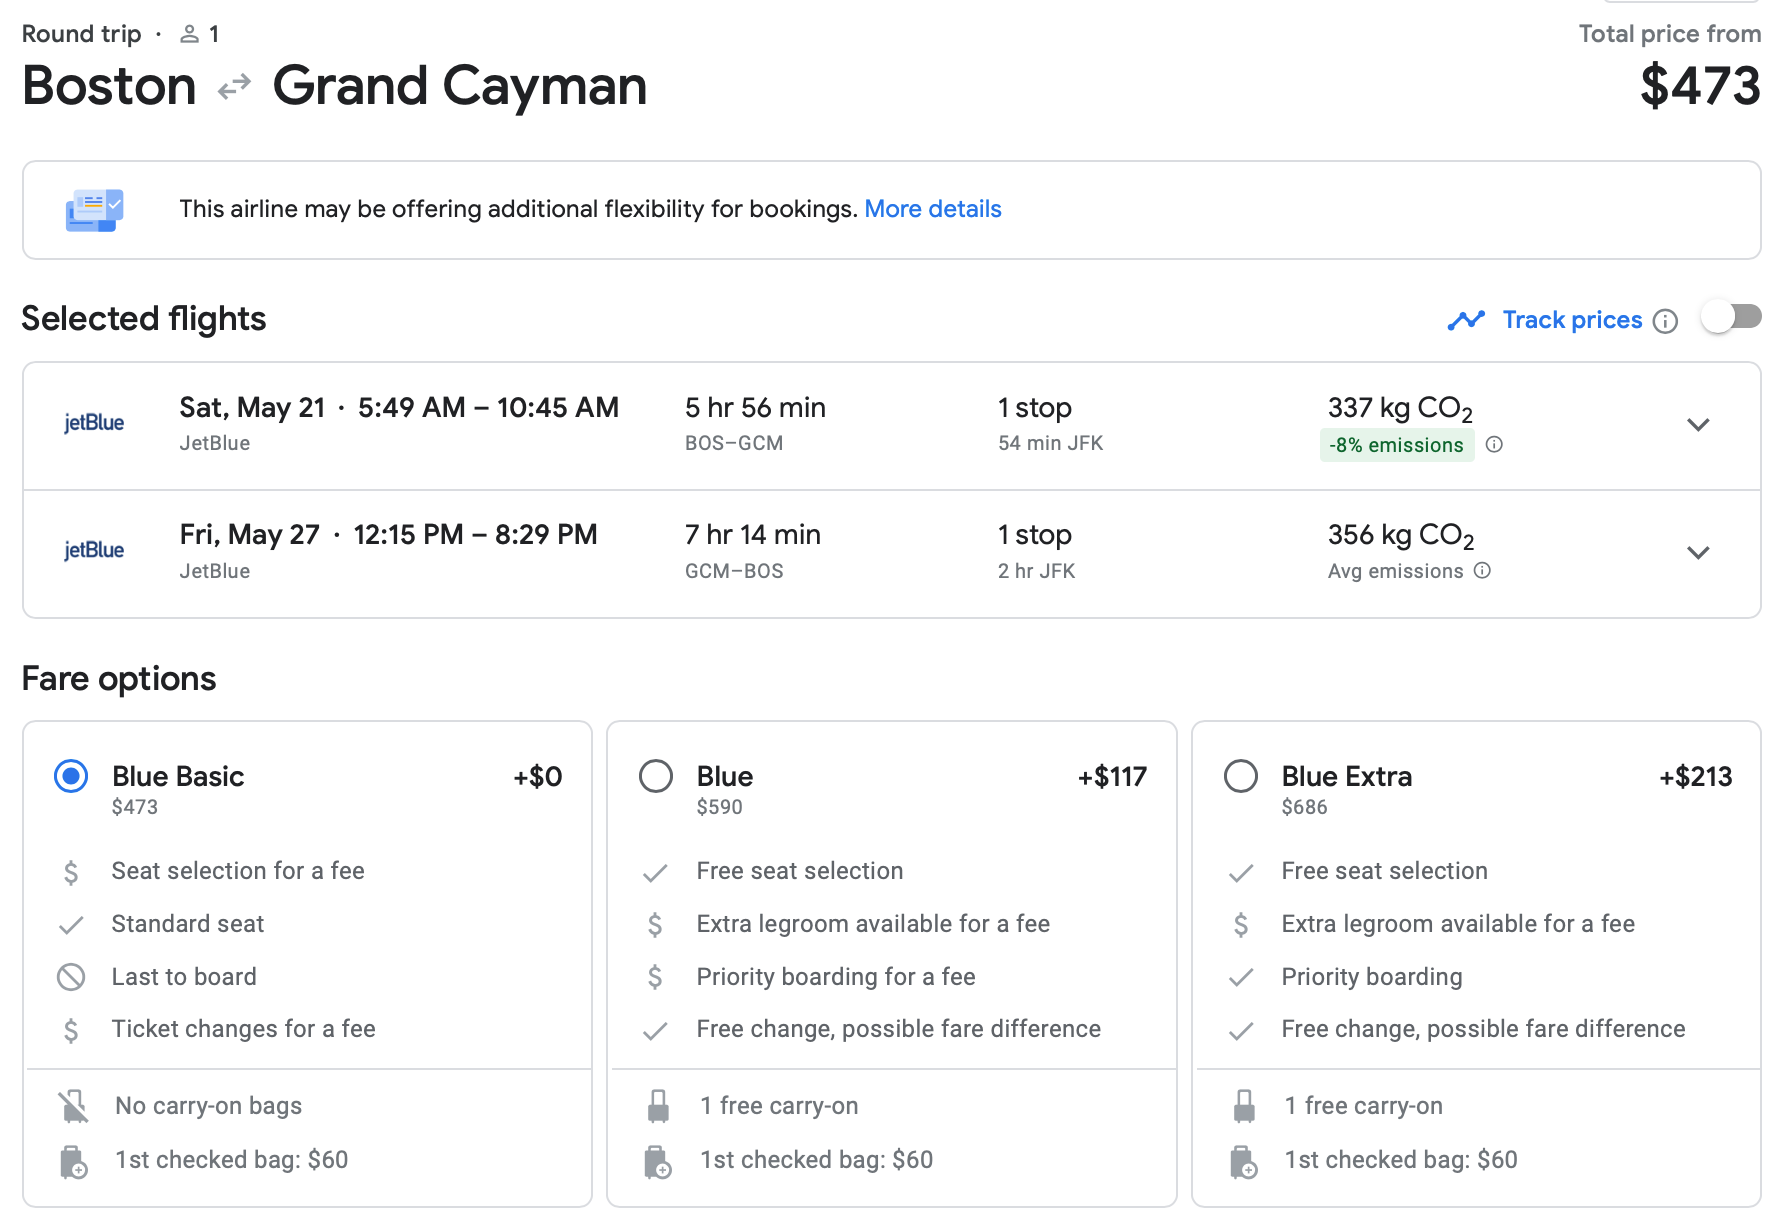This screenshot has height=1224, width=1788.
Task: Select the Blue Basic fare radio button
Action: [71, 777]
